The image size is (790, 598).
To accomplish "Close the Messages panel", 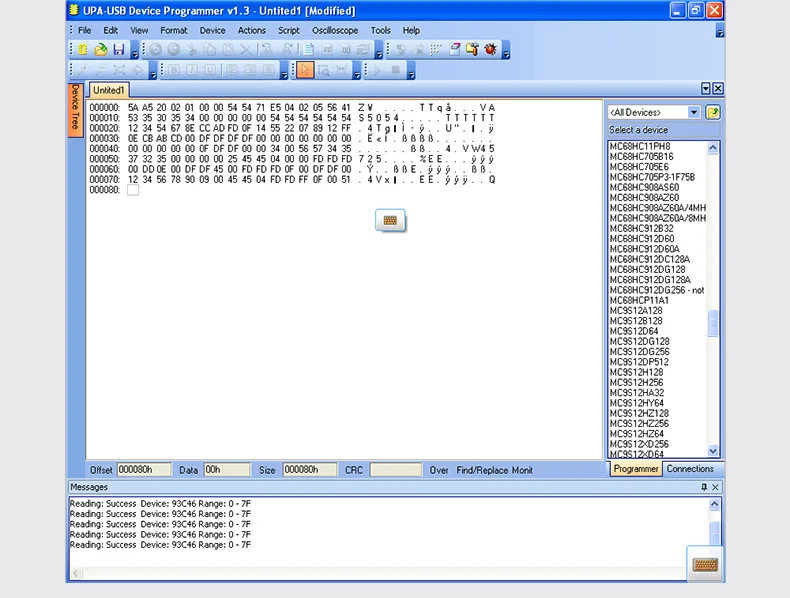I will click(715, 487).
